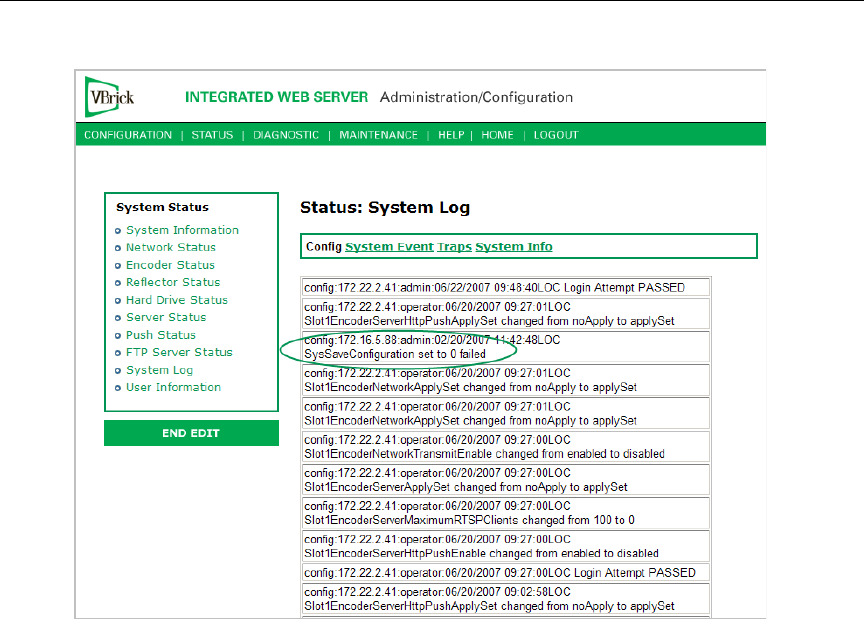Open User Information in the sidebar
Viewport: 864px width, 619px height.
coord(174,387)
